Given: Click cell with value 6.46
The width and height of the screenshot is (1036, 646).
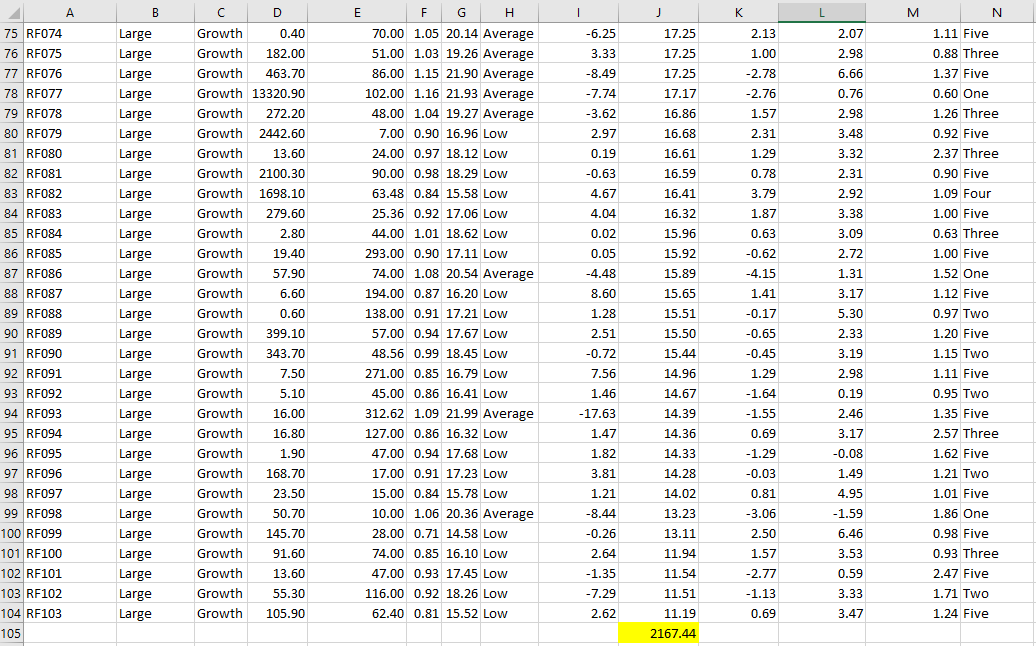Looking at the screenshot, I should point(822,533).
